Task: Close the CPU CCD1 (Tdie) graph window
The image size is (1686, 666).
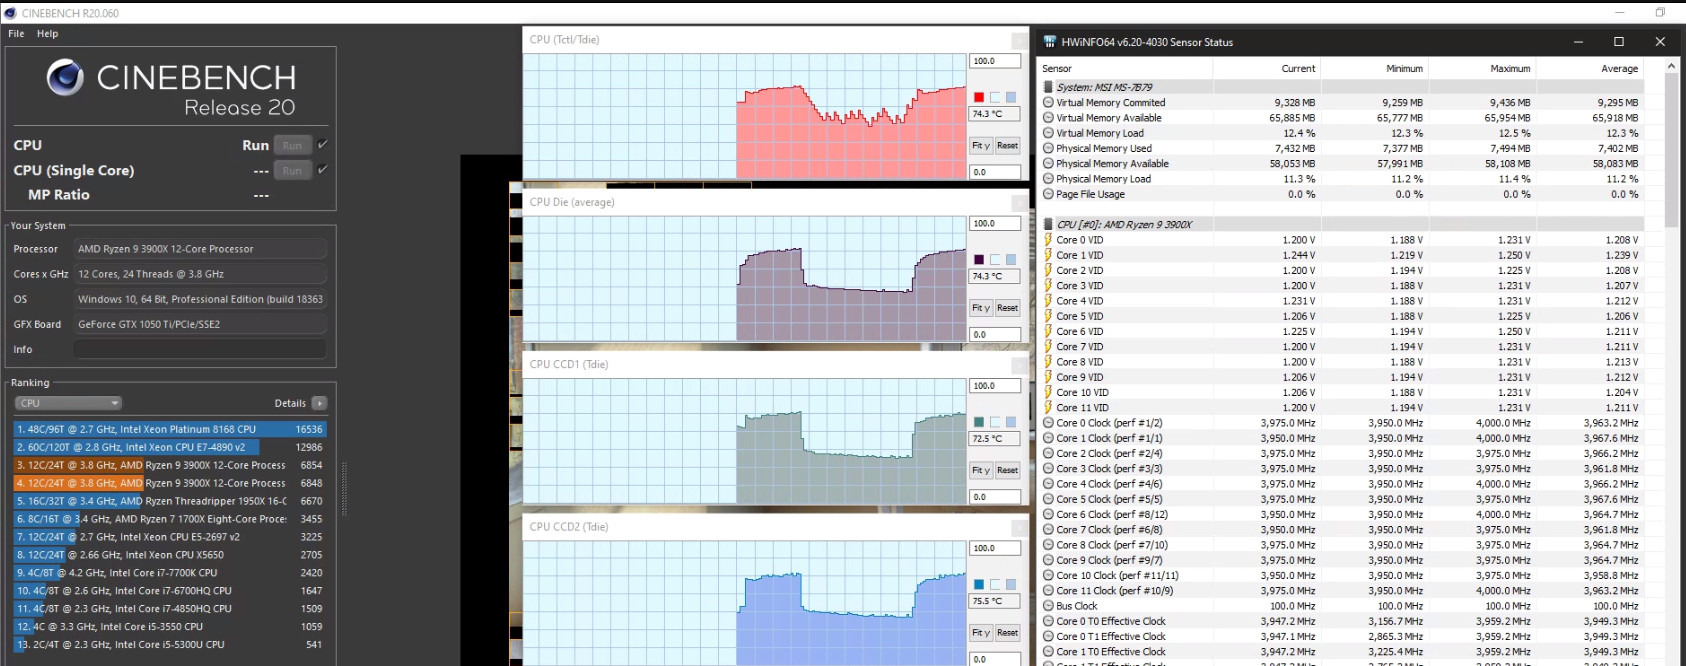Action: [x=1019, y=365]
